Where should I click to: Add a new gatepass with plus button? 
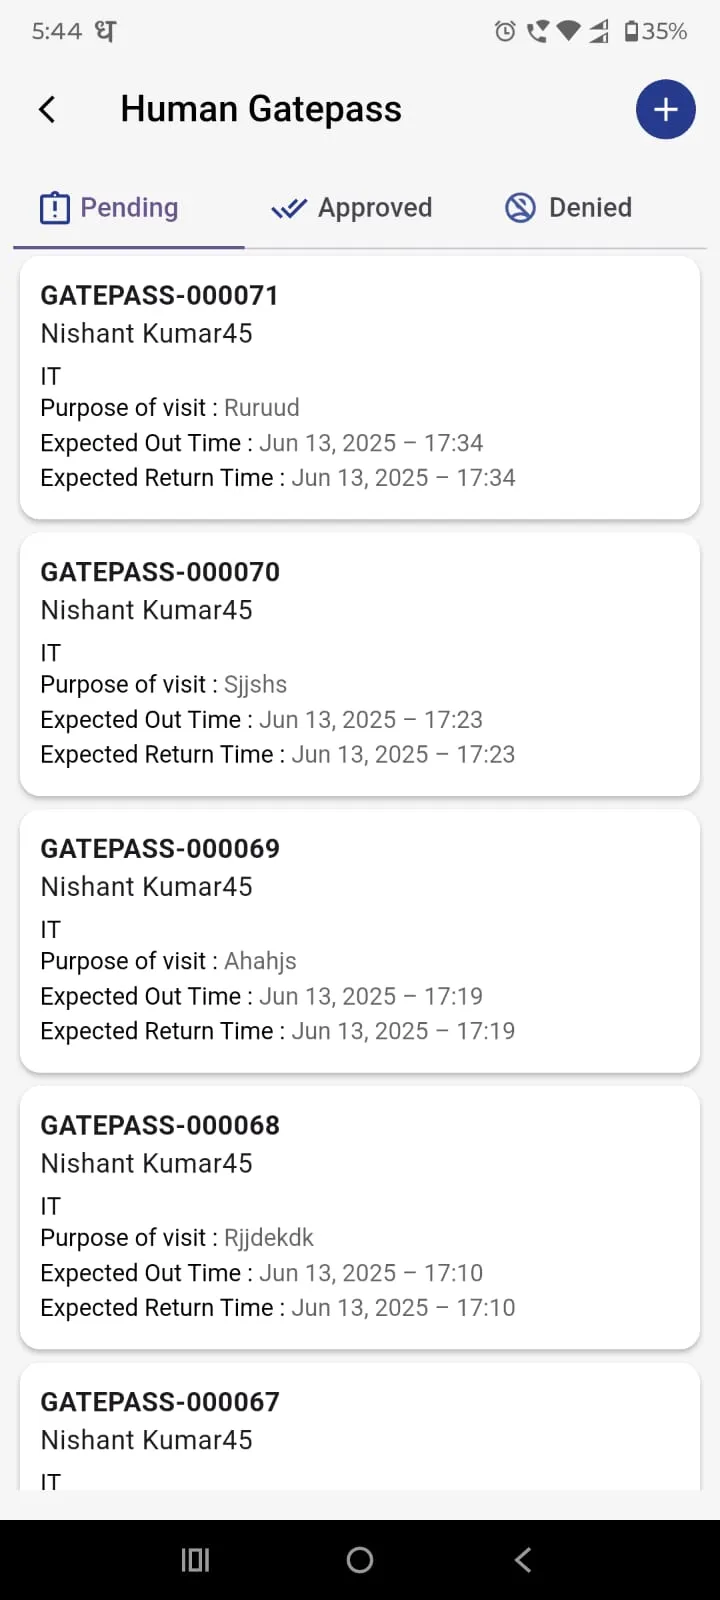click(x=666, y=109)
